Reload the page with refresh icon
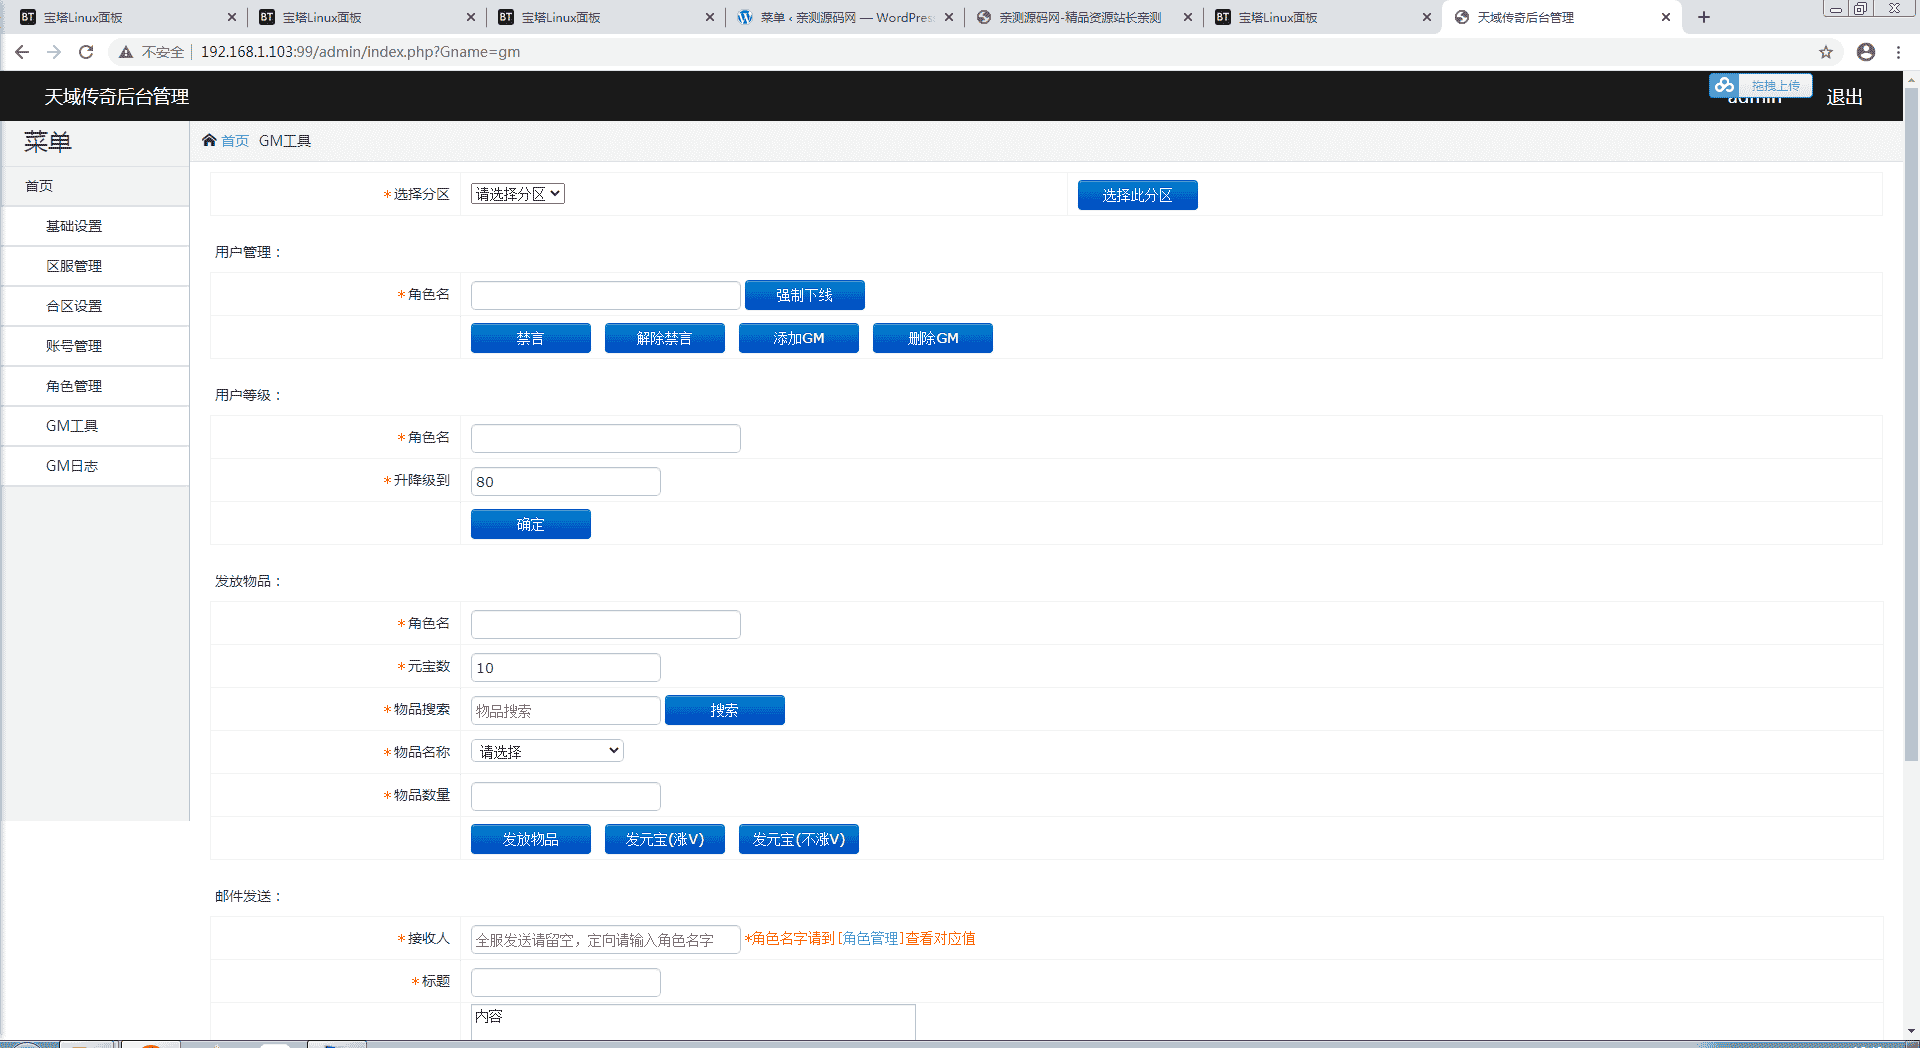Image resolution: width=1920 pixels, height=1048 pixels. click(86, 52)
